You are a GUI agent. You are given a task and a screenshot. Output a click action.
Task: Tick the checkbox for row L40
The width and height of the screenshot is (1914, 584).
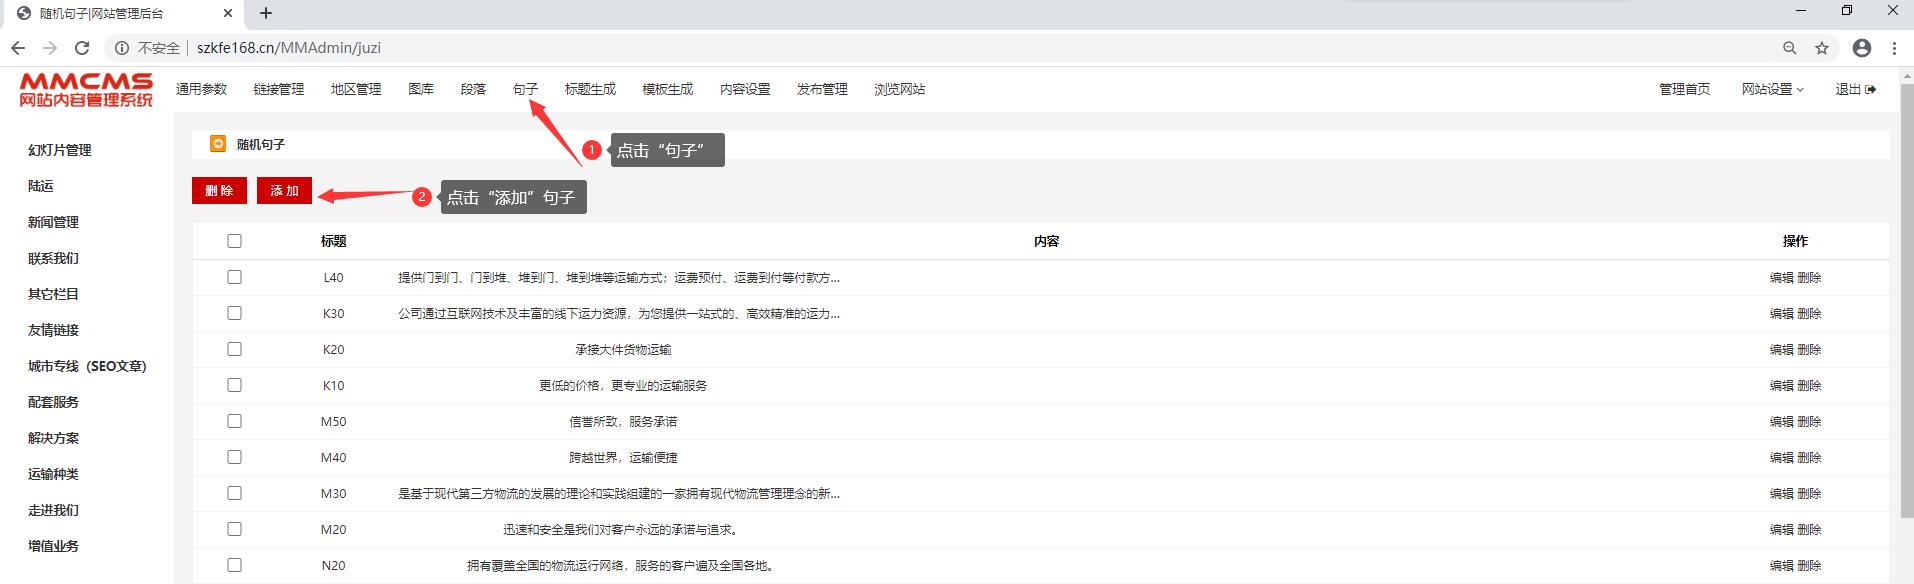tap(234, 277)
